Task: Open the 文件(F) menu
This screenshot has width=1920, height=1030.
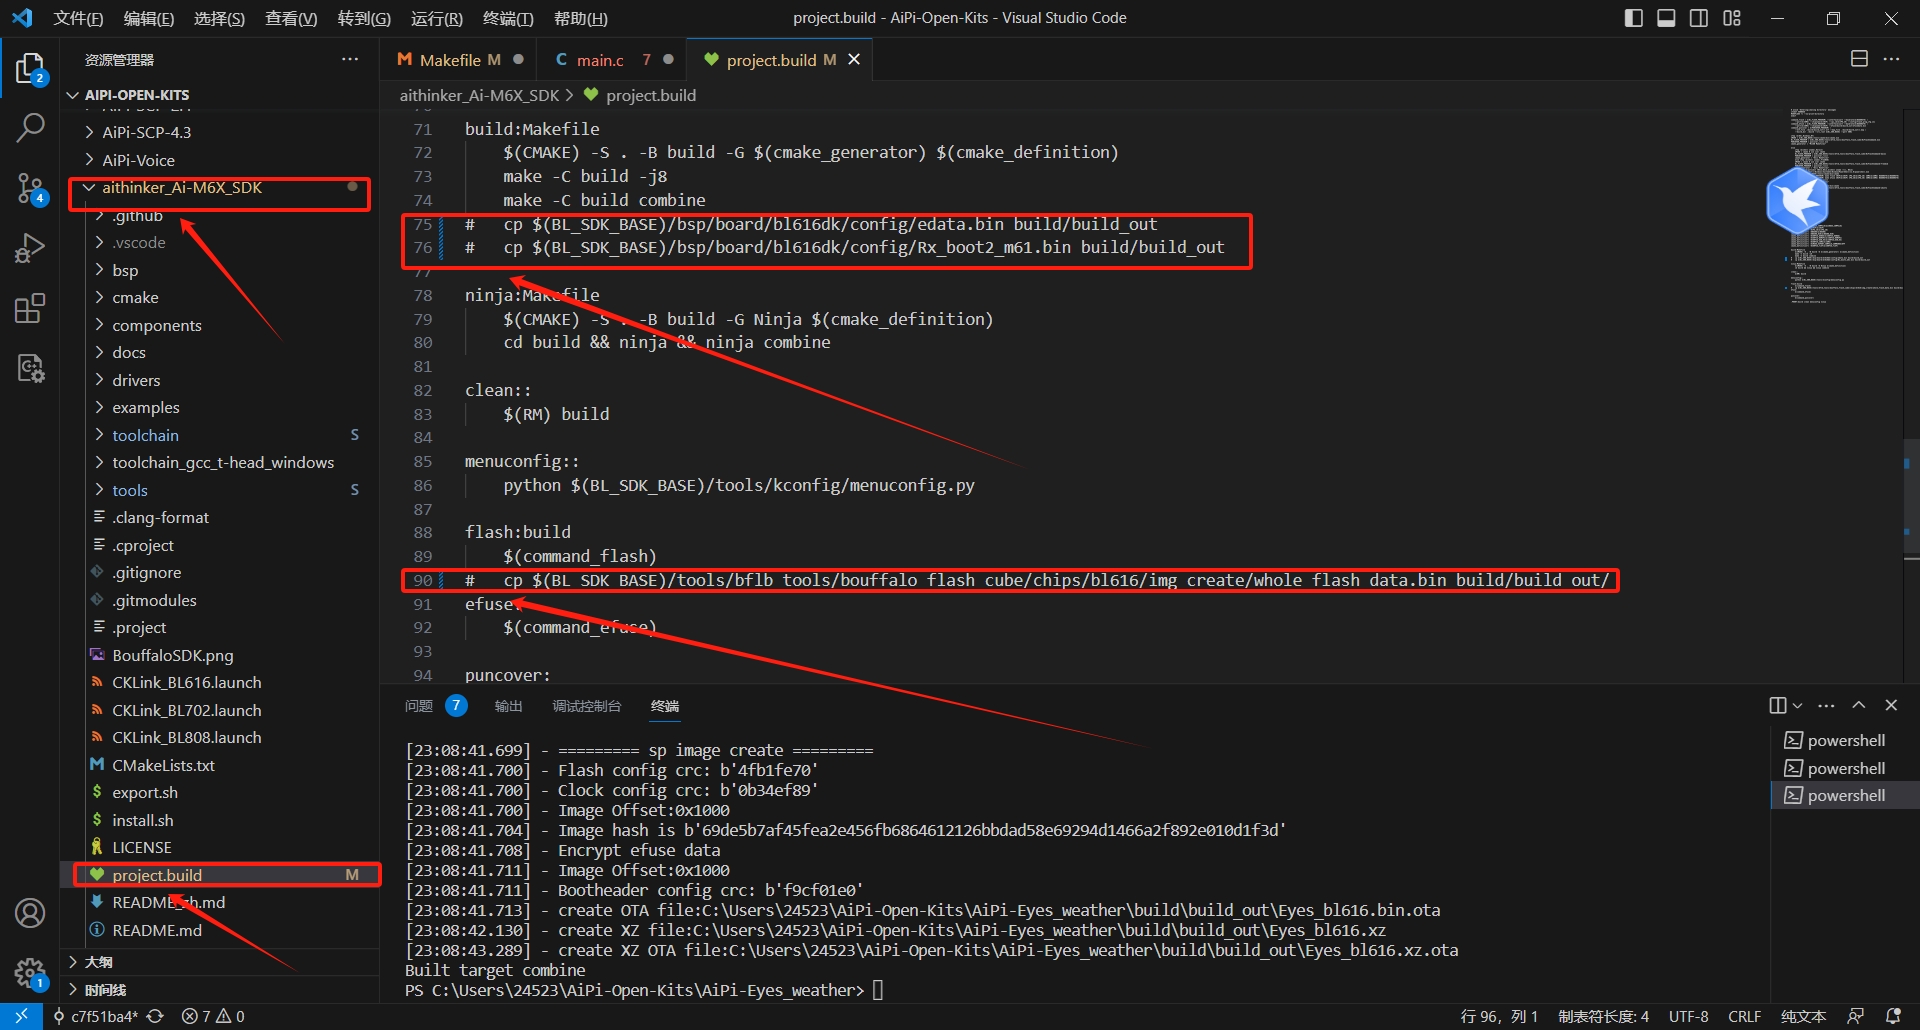Action: [x=78, y=18]
